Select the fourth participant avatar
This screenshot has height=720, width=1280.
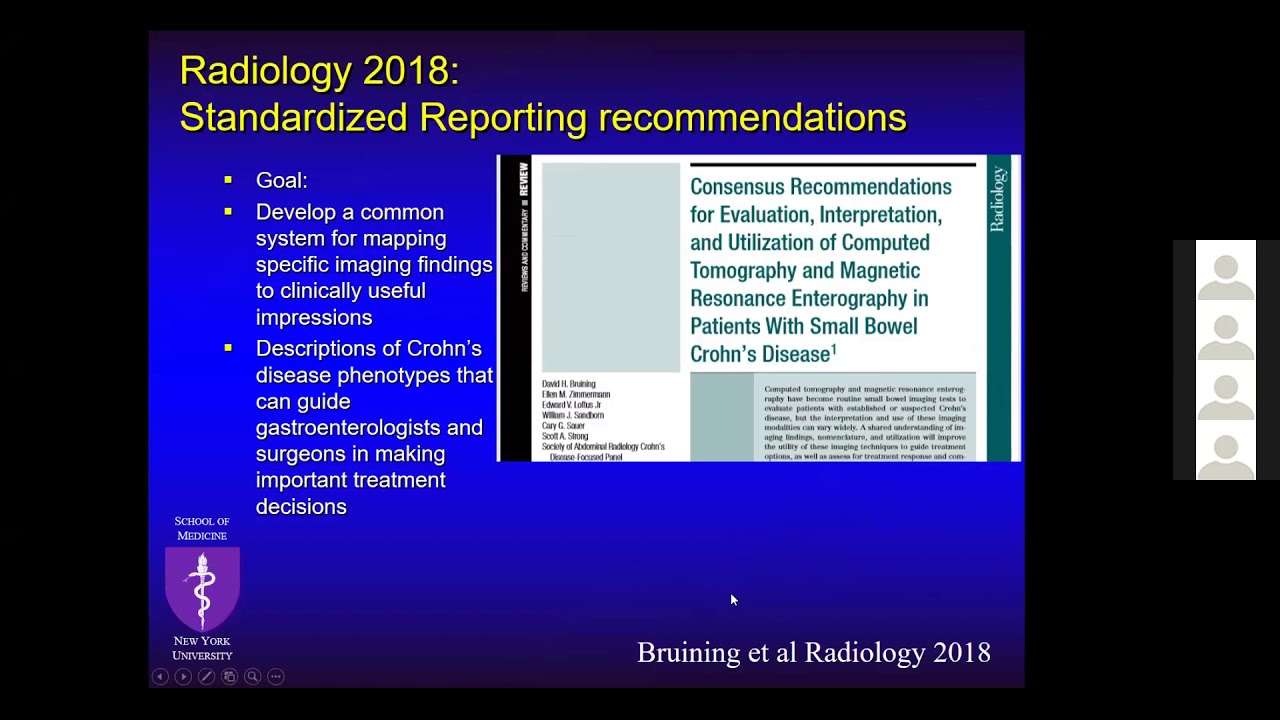tap(1226, 450)
